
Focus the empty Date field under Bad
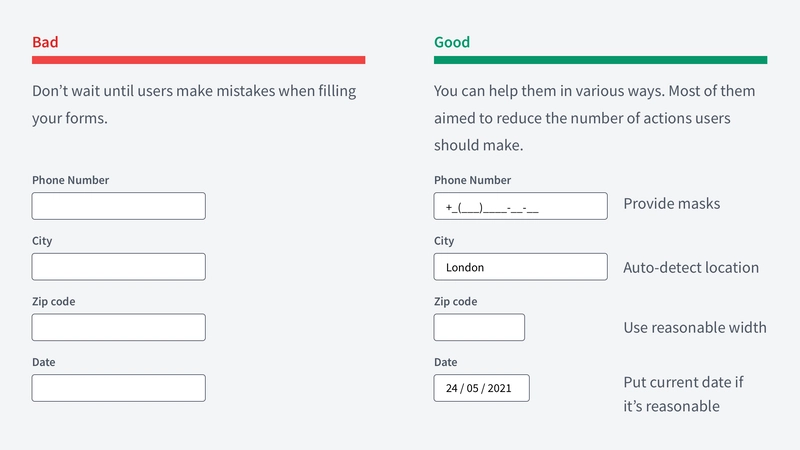(118, 388)
